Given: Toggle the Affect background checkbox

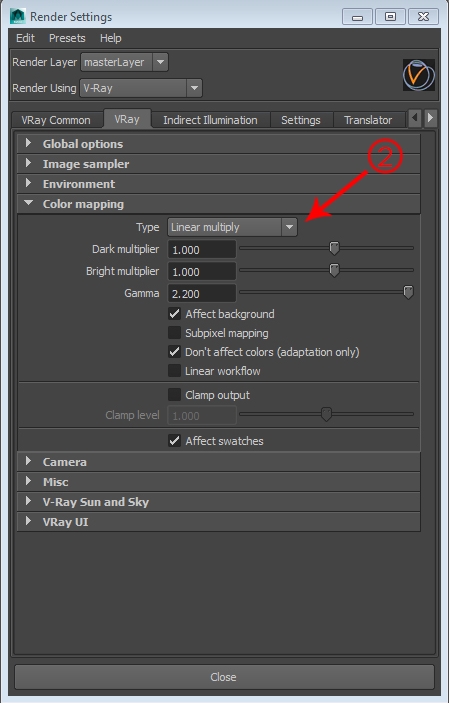Looking at the screenshot, I should click(174, 314).
